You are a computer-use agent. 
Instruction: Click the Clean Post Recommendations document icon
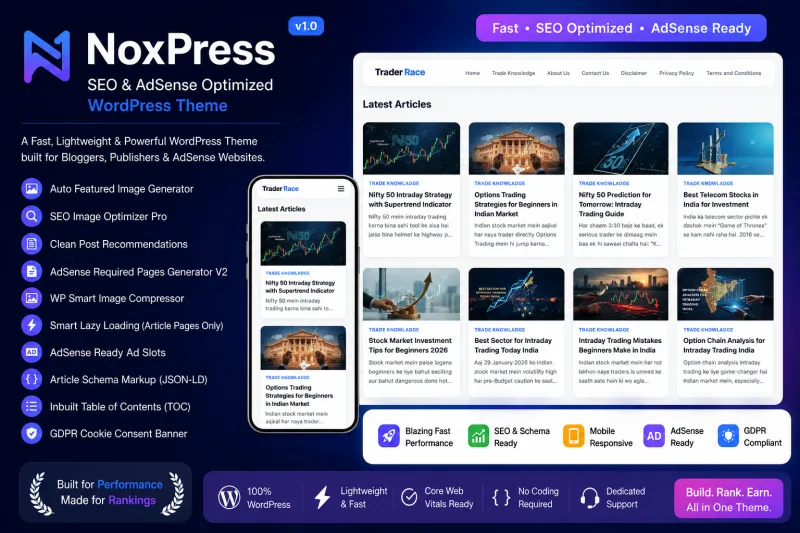32,244
